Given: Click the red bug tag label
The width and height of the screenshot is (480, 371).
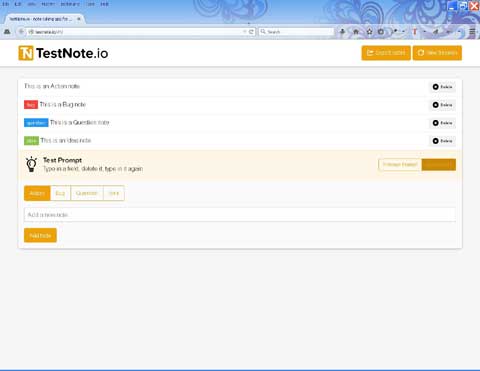Looking at the screenshot, I should 31,105.
